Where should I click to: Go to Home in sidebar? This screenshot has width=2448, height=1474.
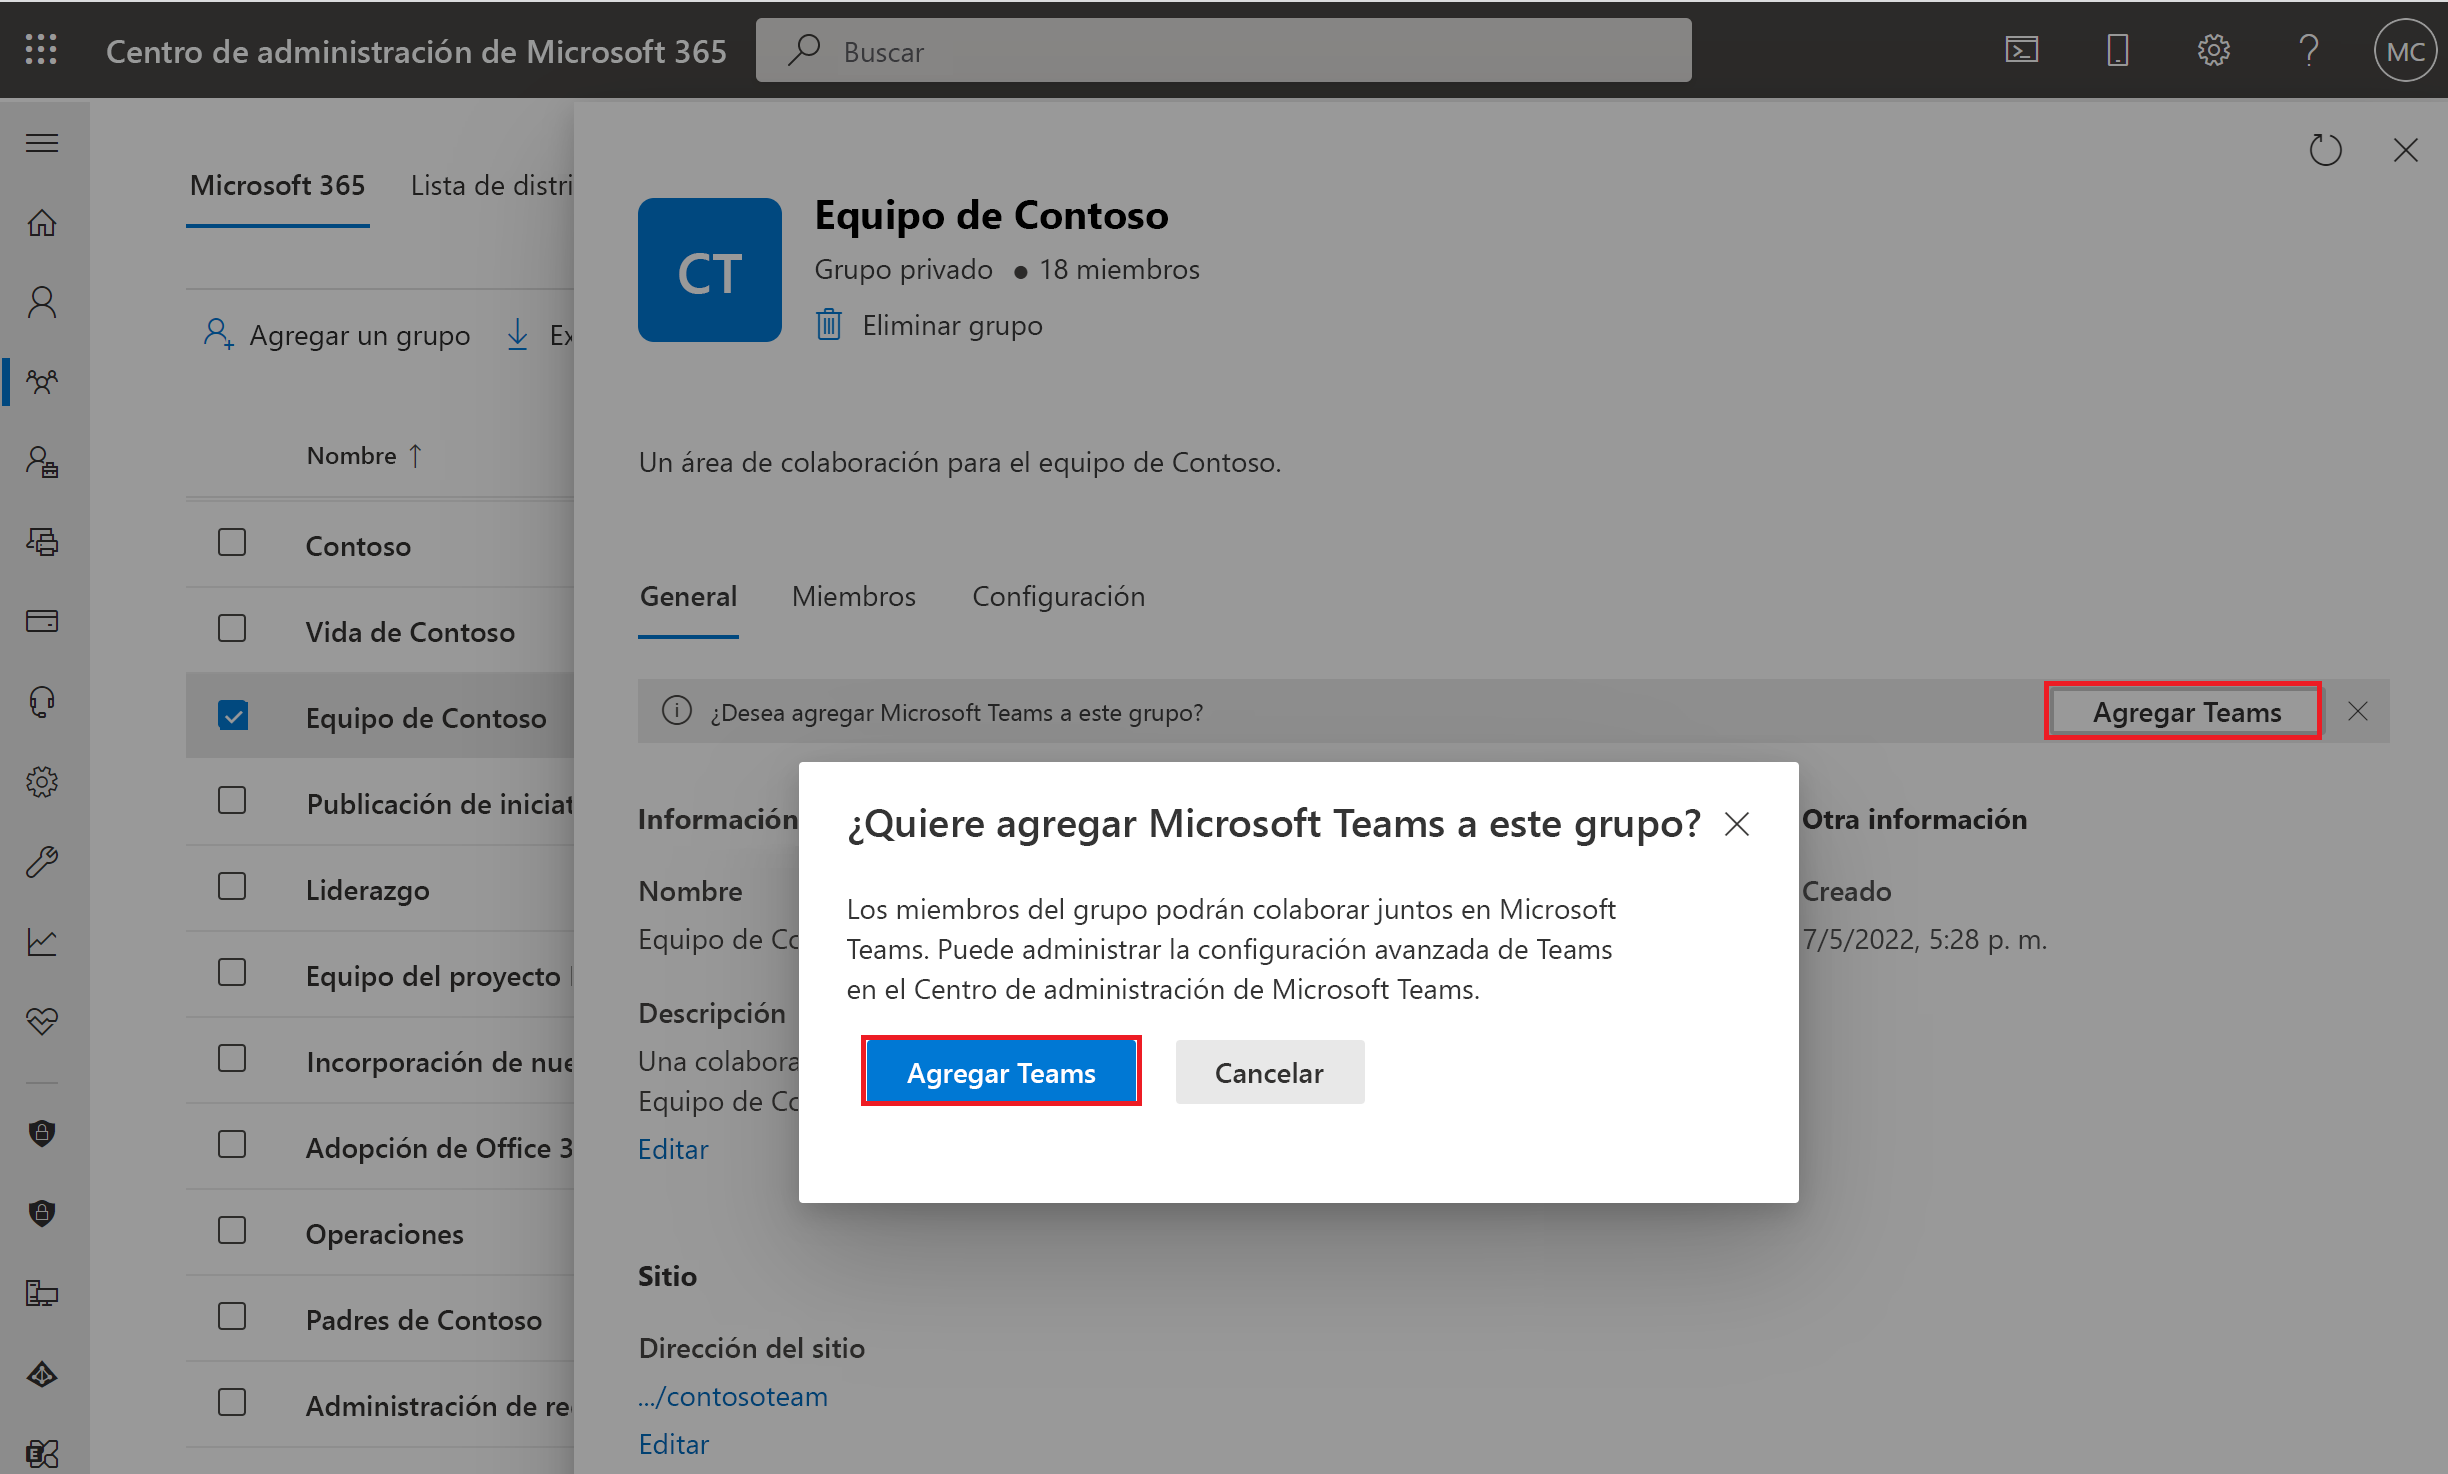pyautogui.click(x=42, y=222)
